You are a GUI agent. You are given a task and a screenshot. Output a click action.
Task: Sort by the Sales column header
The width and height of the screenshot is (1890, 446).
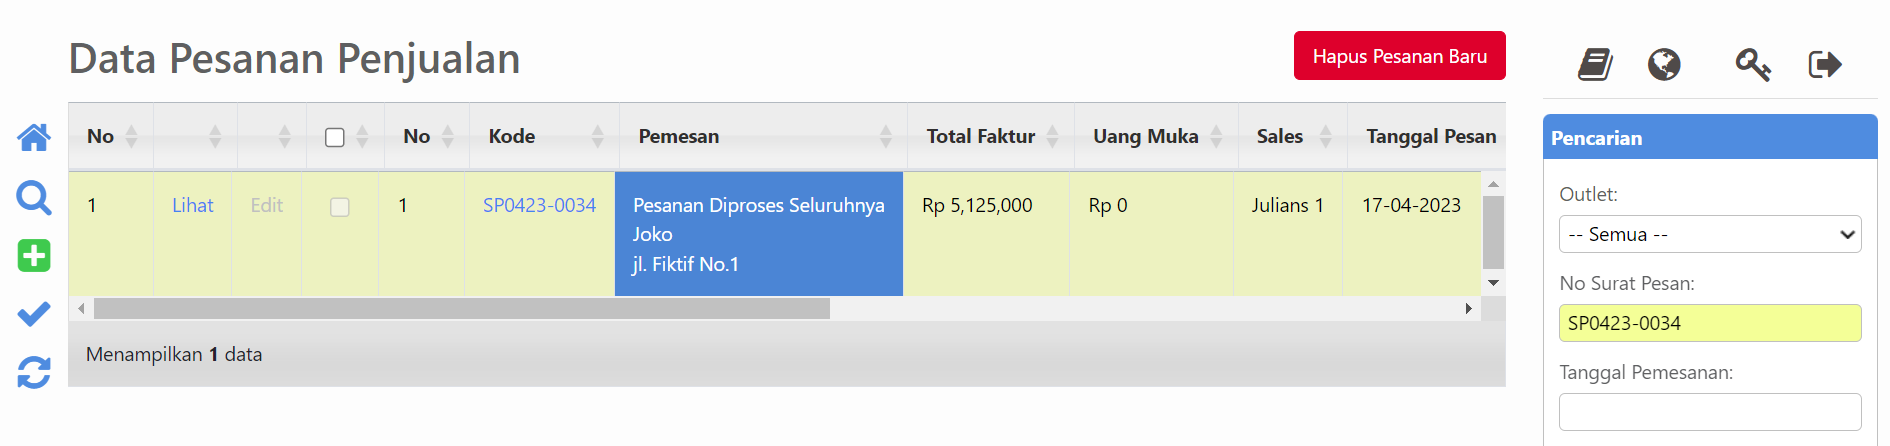pos(1279,137)
